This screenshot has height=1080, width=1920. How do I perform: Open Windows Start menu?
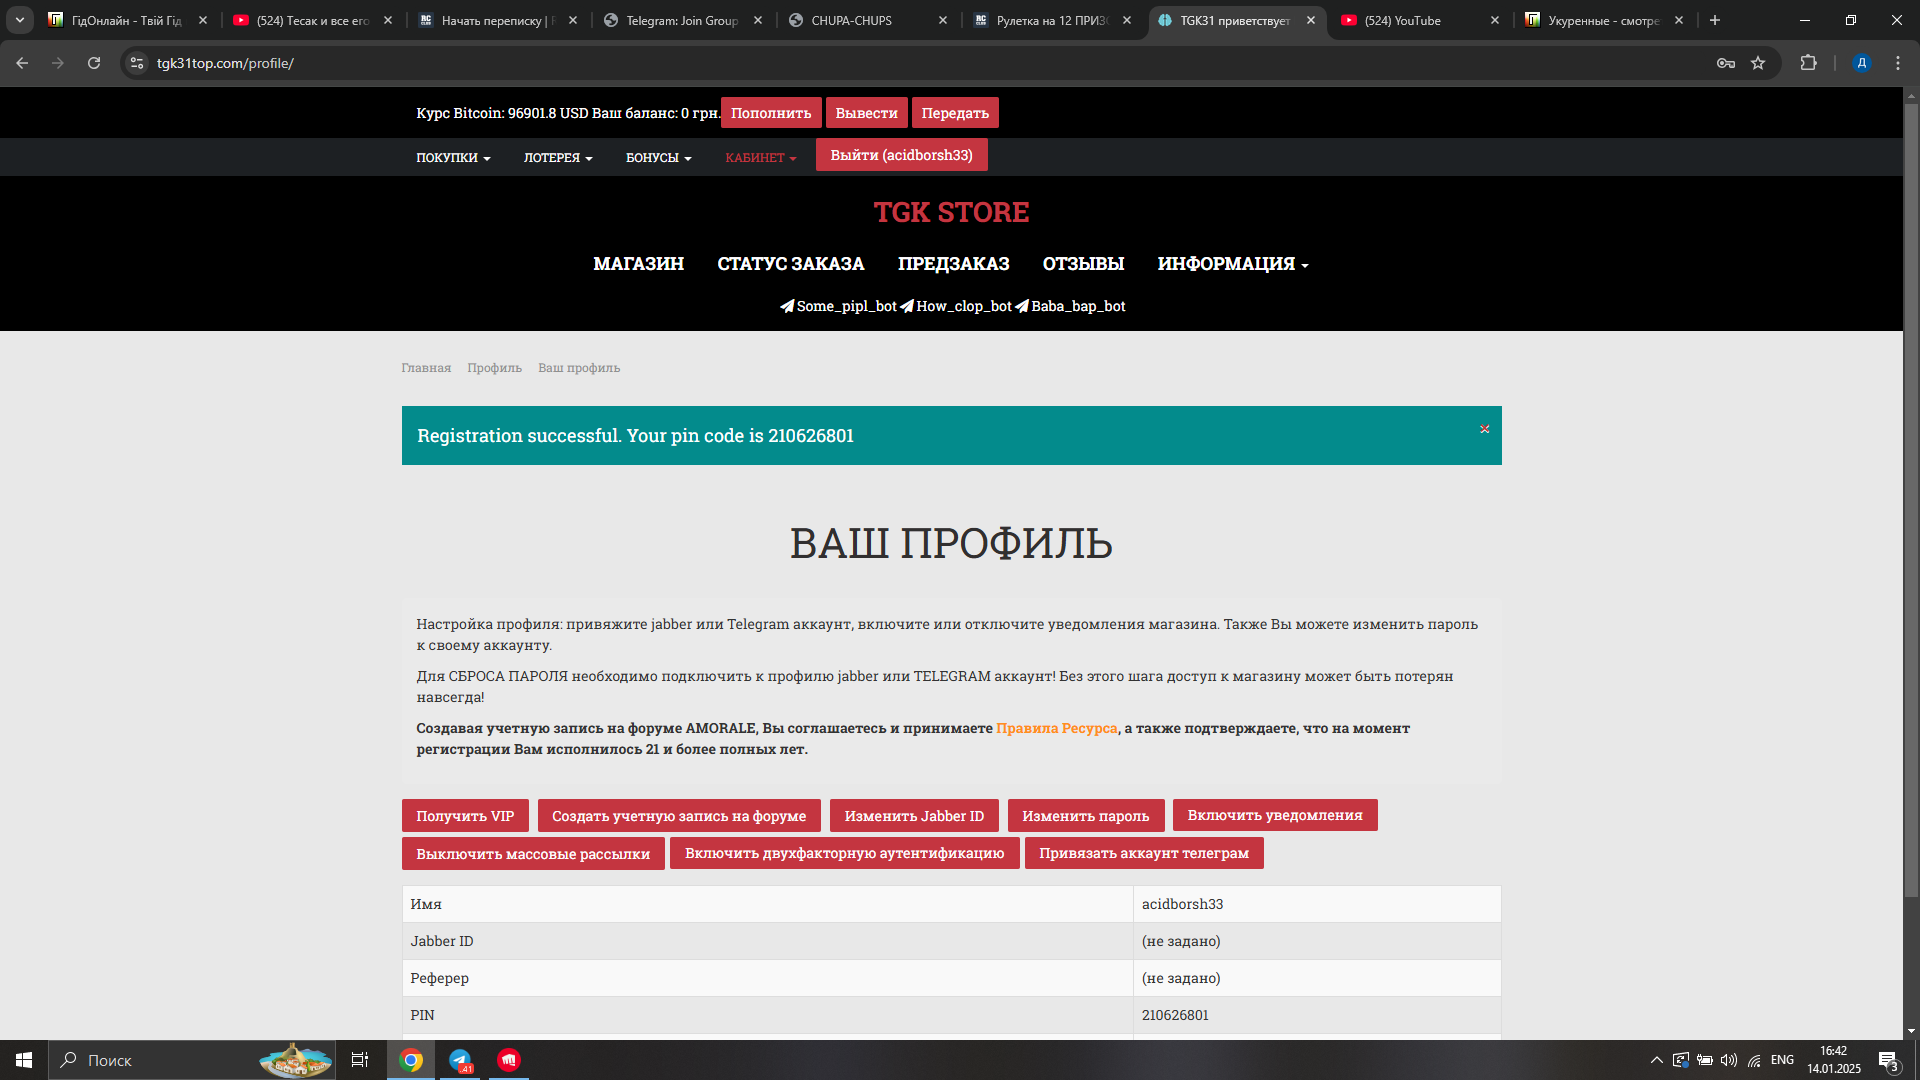24,1060
